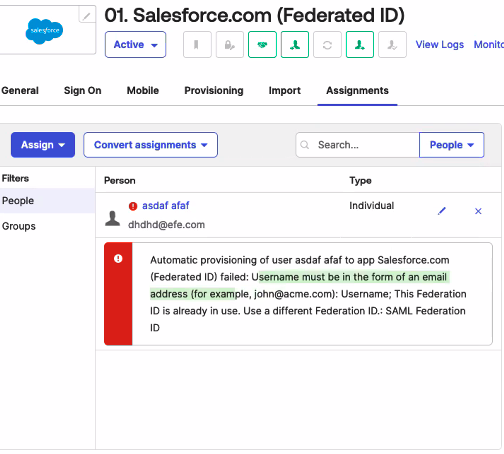Open the Active status dropdown
Image resolution: width=504 pixels, height=454 pixels.
(135, 44)
